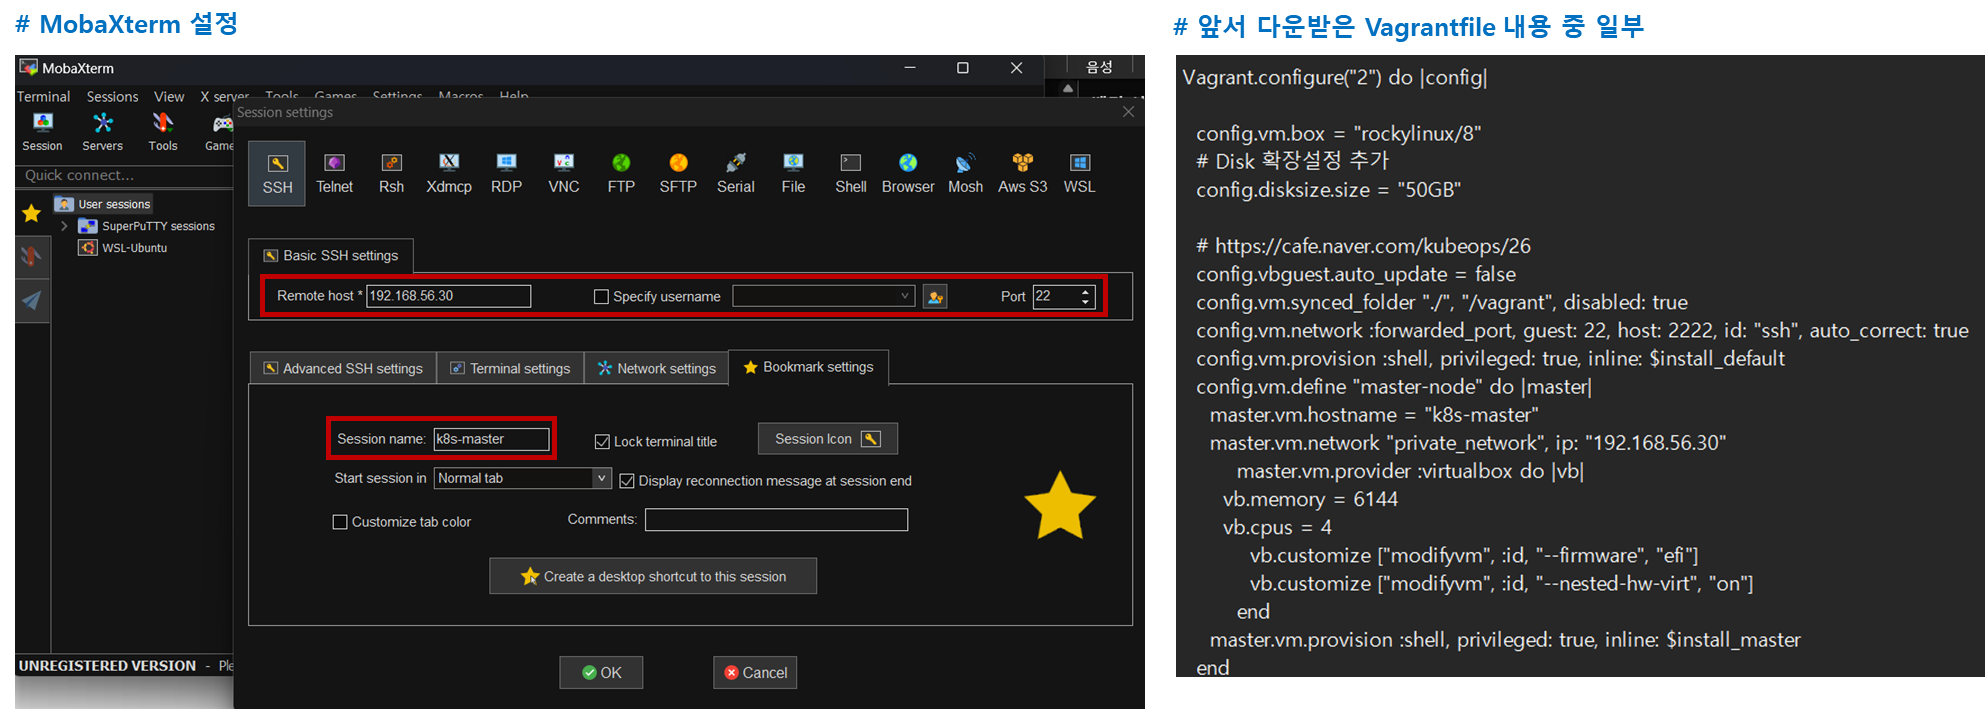Click the Cancel button

(755, 673)
